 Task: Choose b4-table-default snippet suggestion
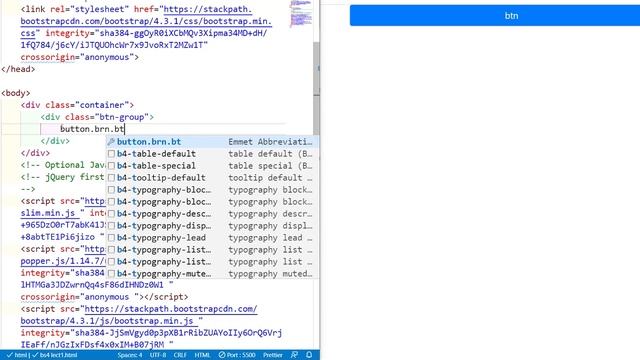point(212,154)
